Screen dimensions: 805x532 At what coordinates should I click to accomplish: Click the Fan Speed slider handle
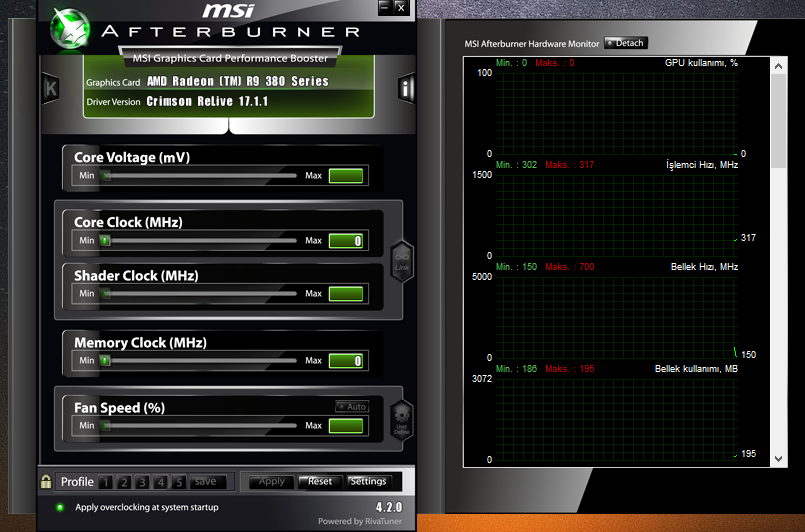(x=105, y=426)
